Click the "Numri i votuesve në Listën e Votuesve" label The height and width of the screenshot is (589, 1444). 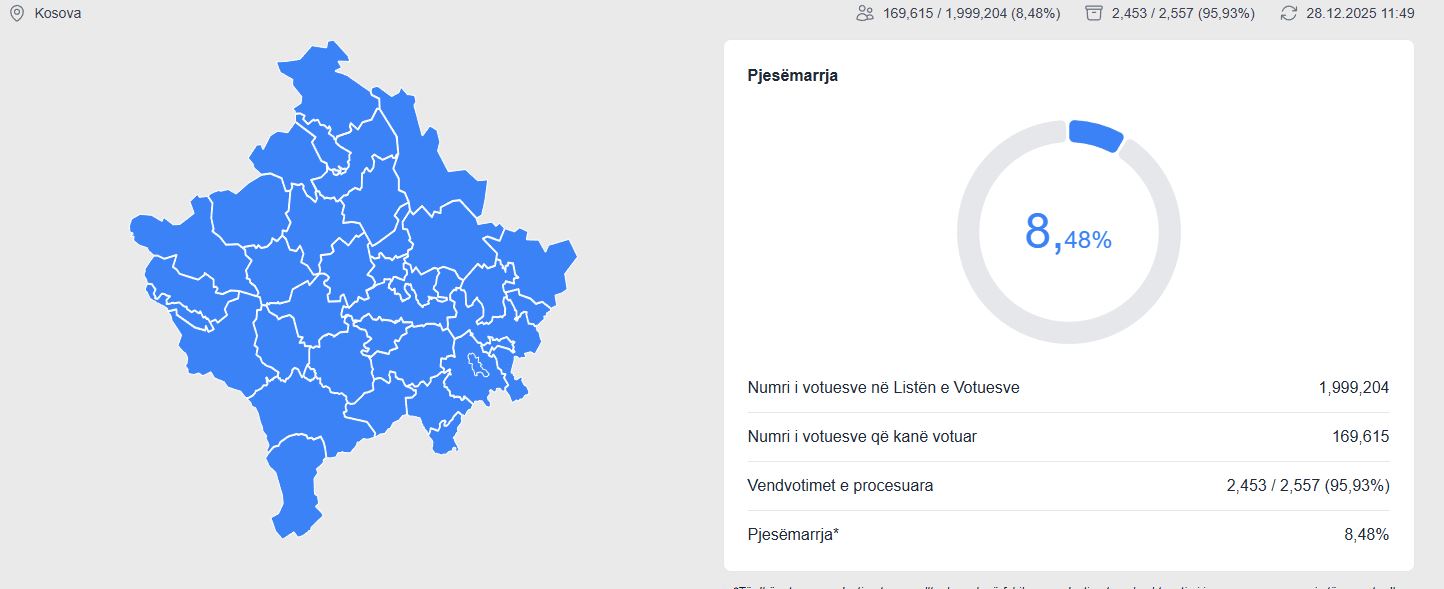click(883, 388)
